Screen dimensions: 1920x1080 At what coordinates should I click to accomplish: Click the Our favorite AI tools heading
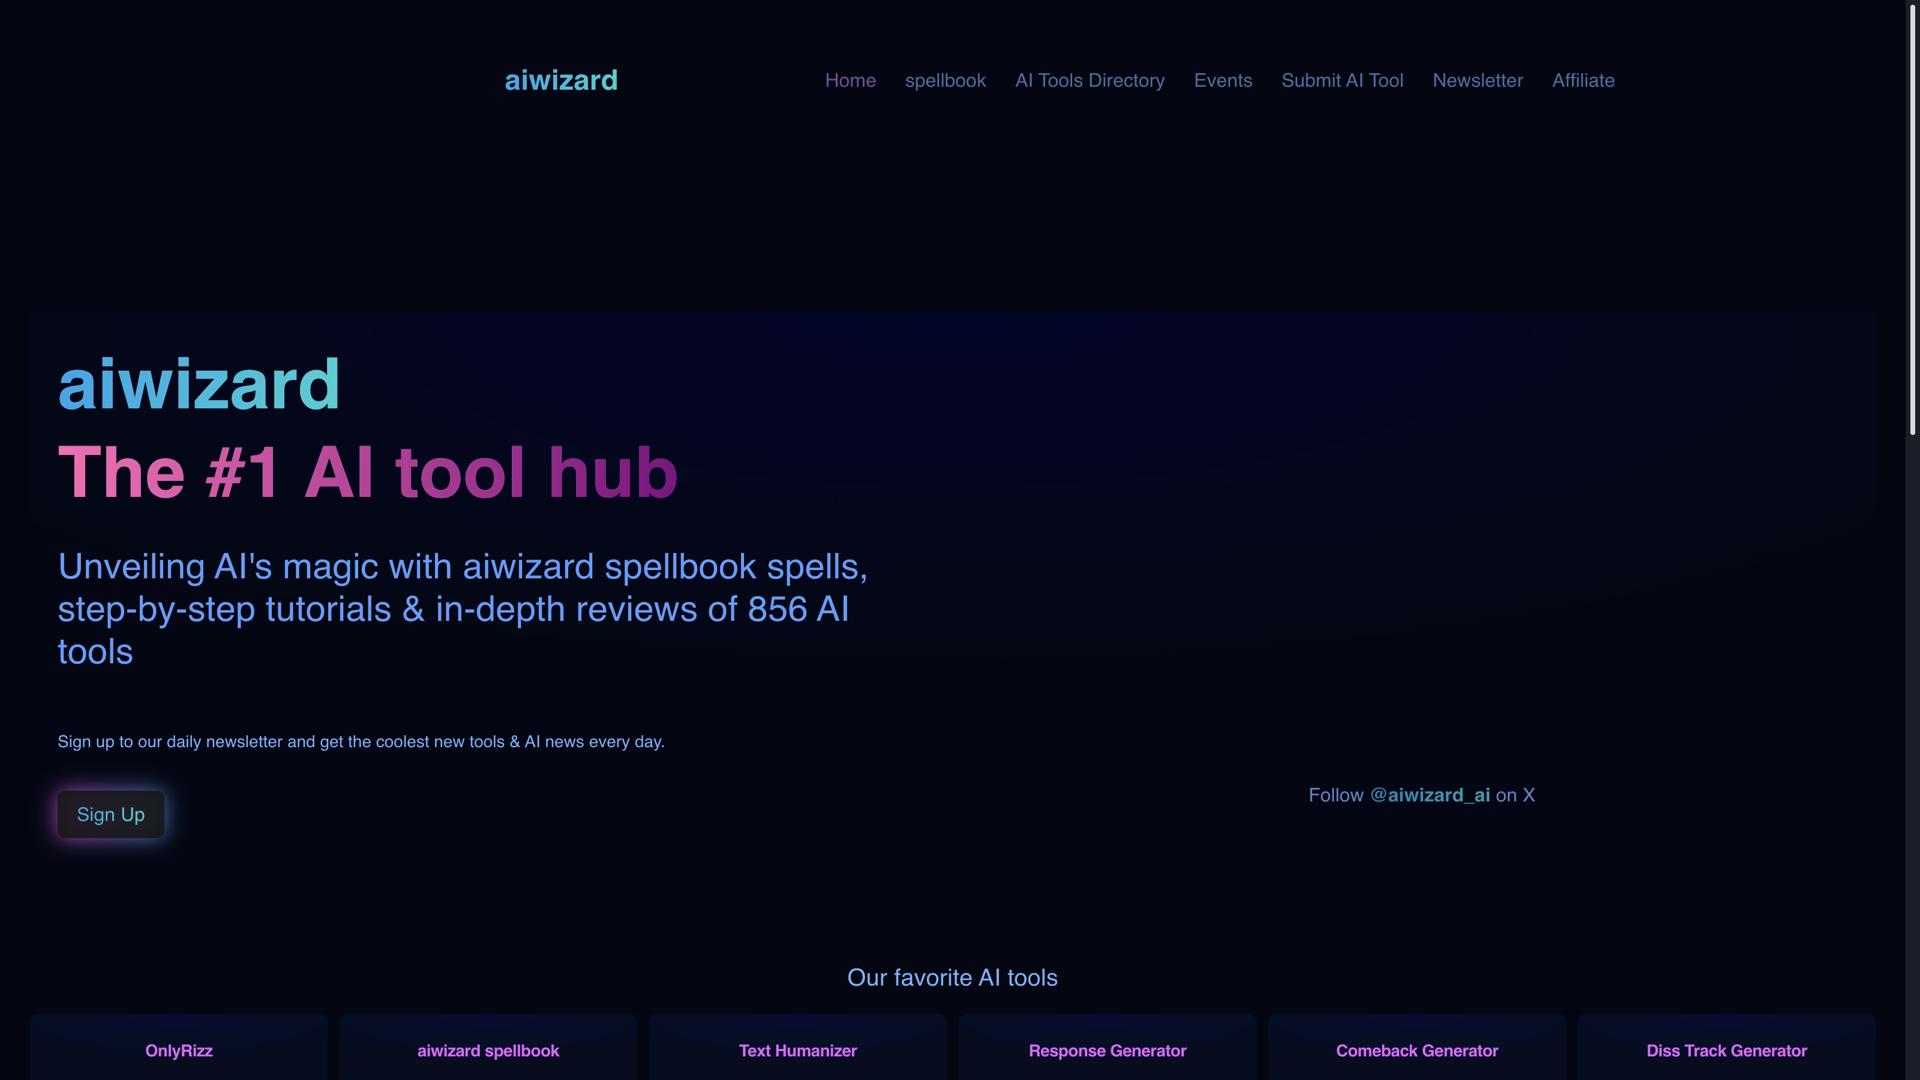[951, 978]
